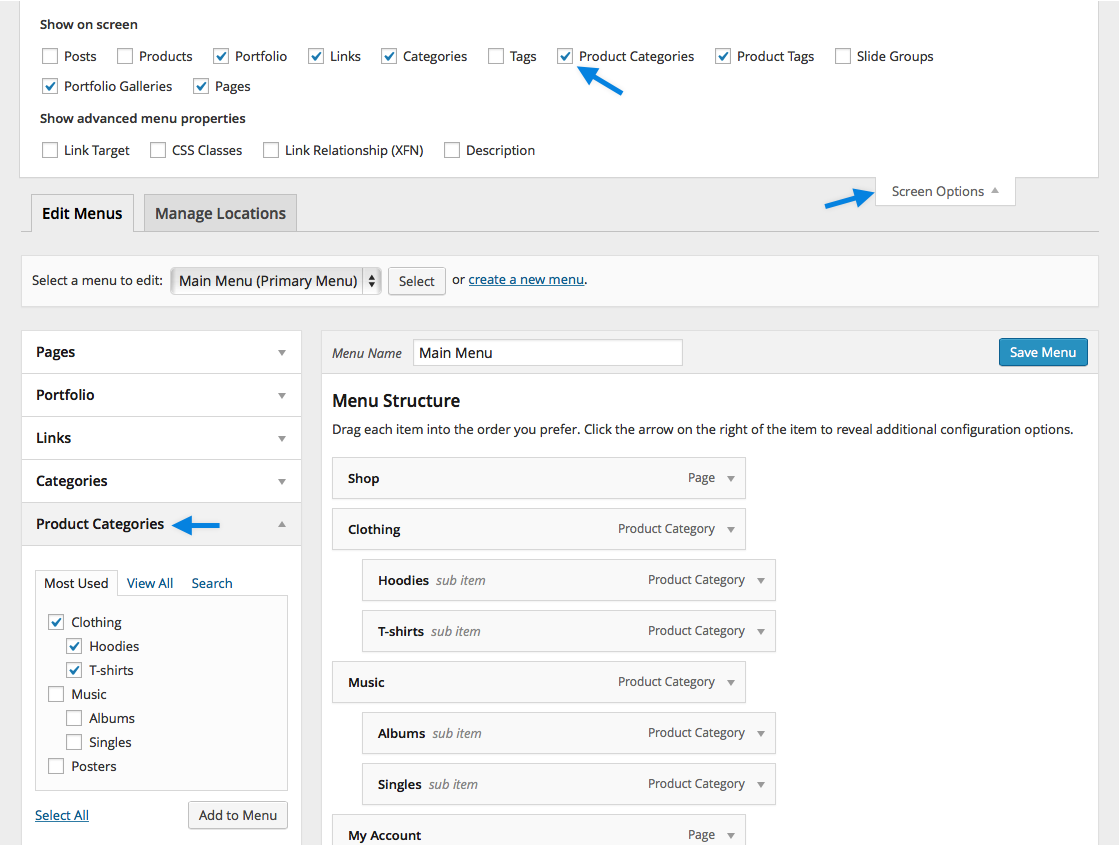Click the Clothing menu item title
The image size is (1119, 845).
coord(374,530)
